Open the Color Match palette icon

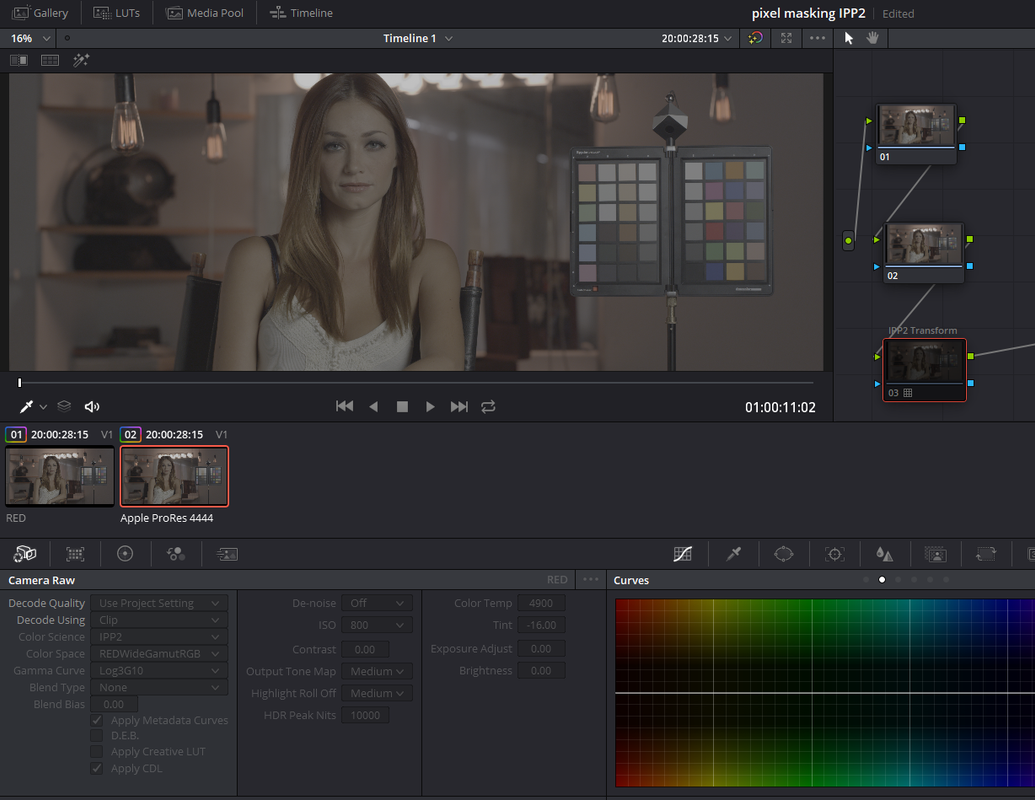[x=75, y=554]
